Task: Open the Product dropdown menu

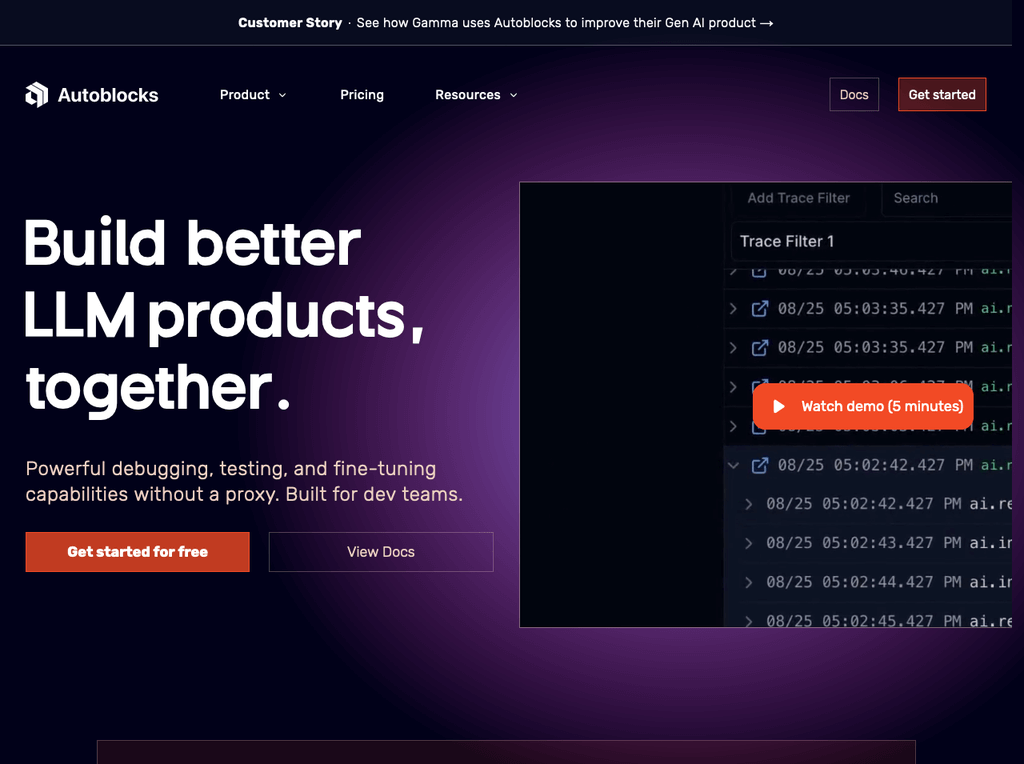Action: [x=253, y=95]
